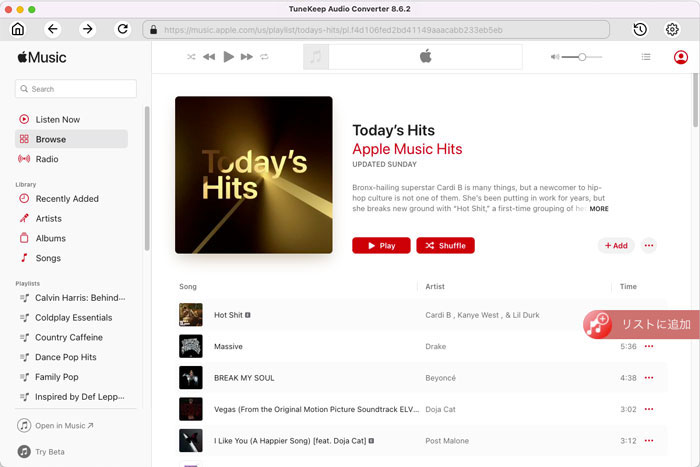Open settings gear icon
700x467 pixels.
pyautogui.click(x=672, y=29)
